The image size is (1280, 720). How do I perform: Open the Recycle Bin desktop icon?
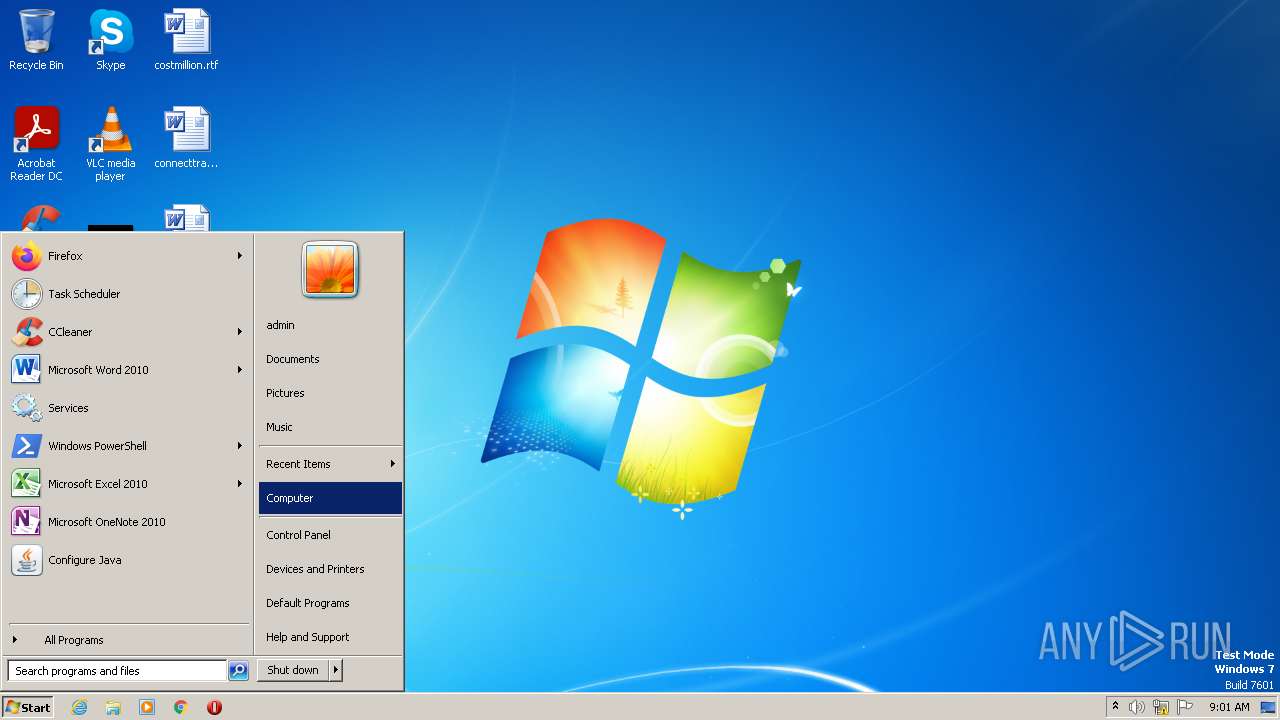click(x=36, y=40)
